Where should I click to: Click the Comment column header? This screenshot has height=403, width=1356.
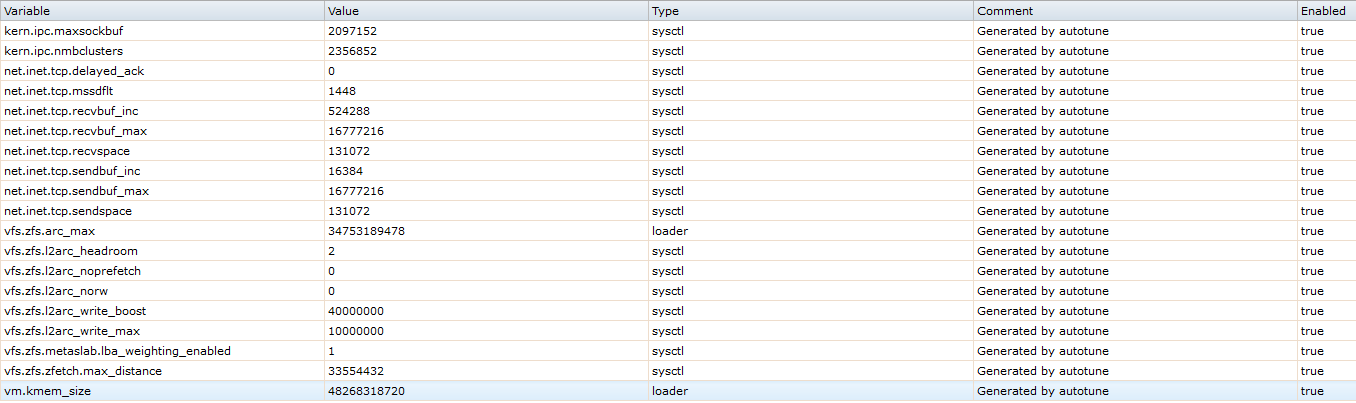point(1005,11)
